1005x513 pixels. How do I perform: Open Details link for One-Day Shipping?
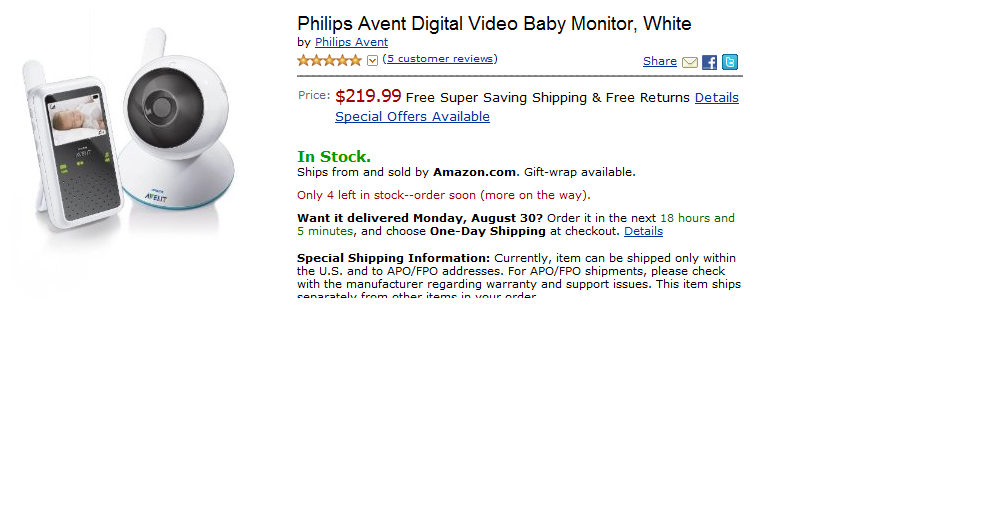(x=643, y=231)
